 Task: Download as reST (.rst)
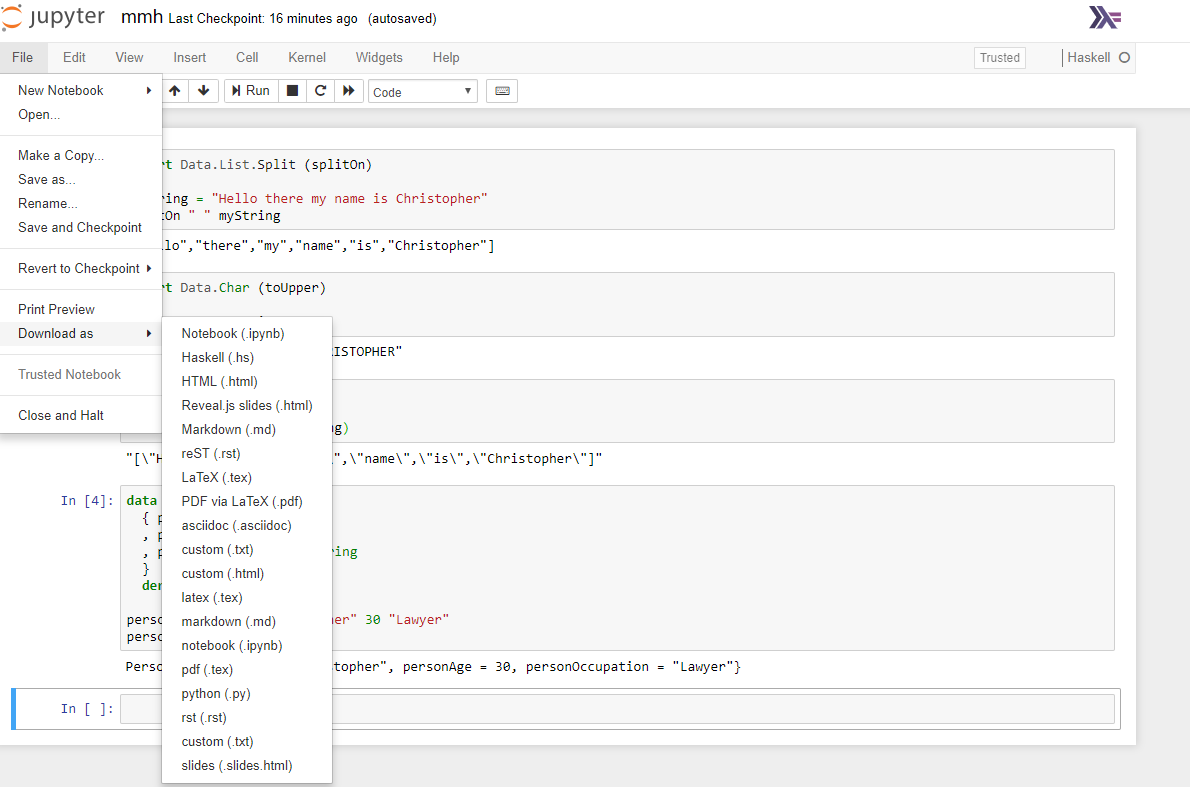247,454
